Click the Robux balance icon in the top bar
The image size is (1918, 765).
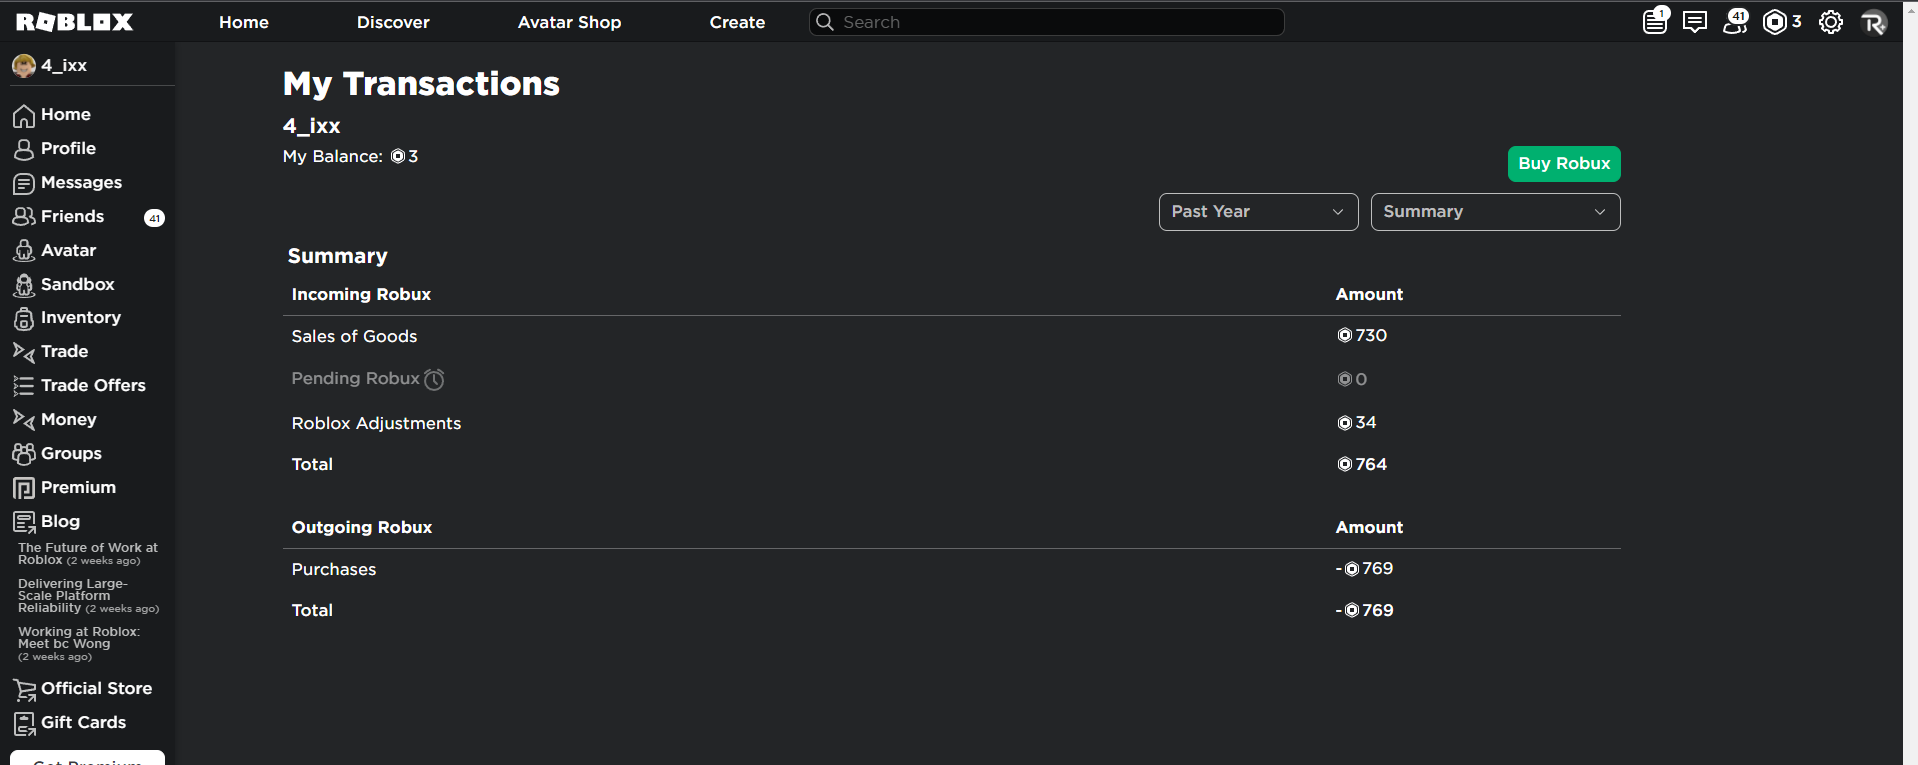pyautogui.click(x=1775, y=22)
